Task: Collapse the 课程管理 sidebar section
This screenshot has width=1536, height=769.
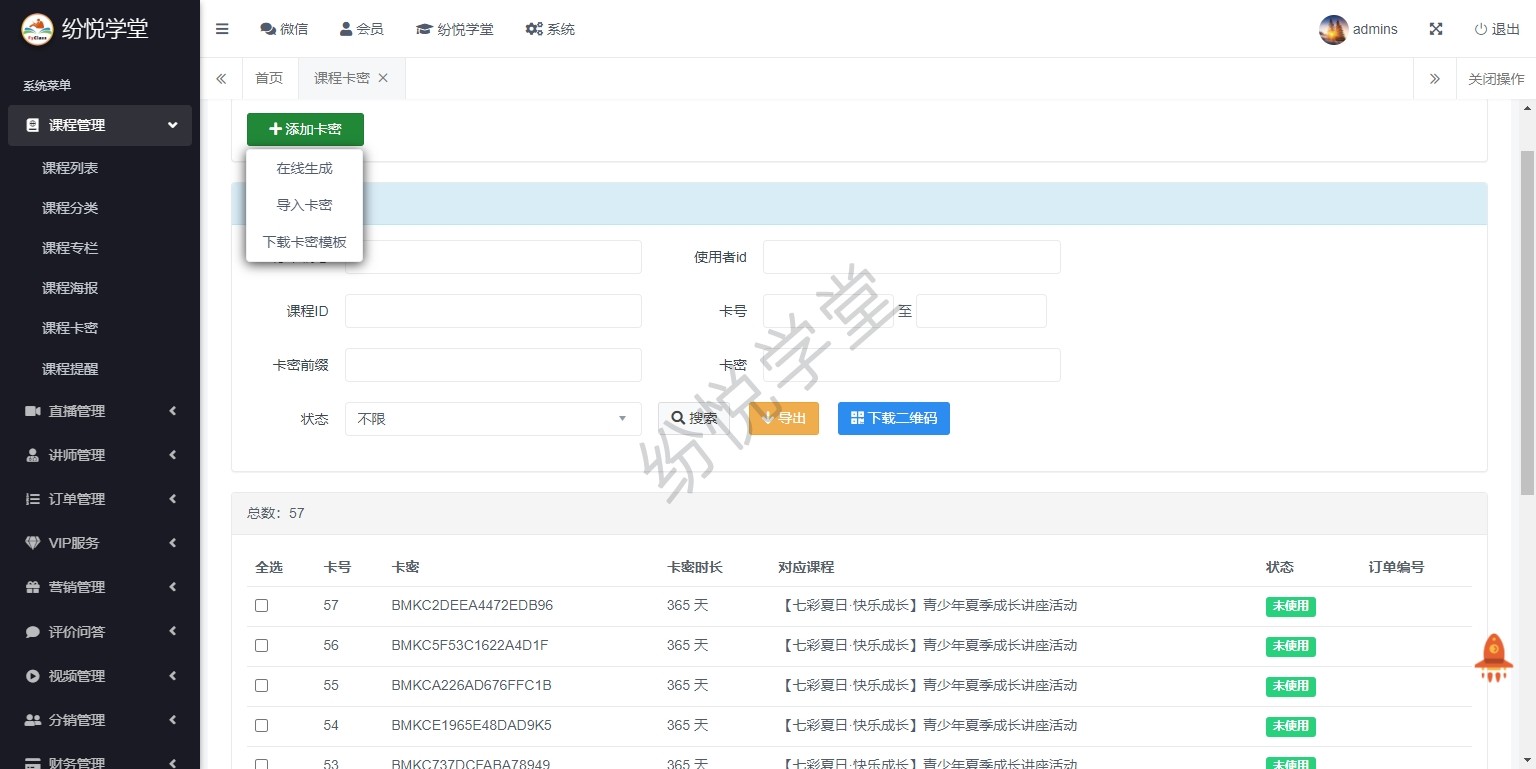Action: click(x=100, y=125)
